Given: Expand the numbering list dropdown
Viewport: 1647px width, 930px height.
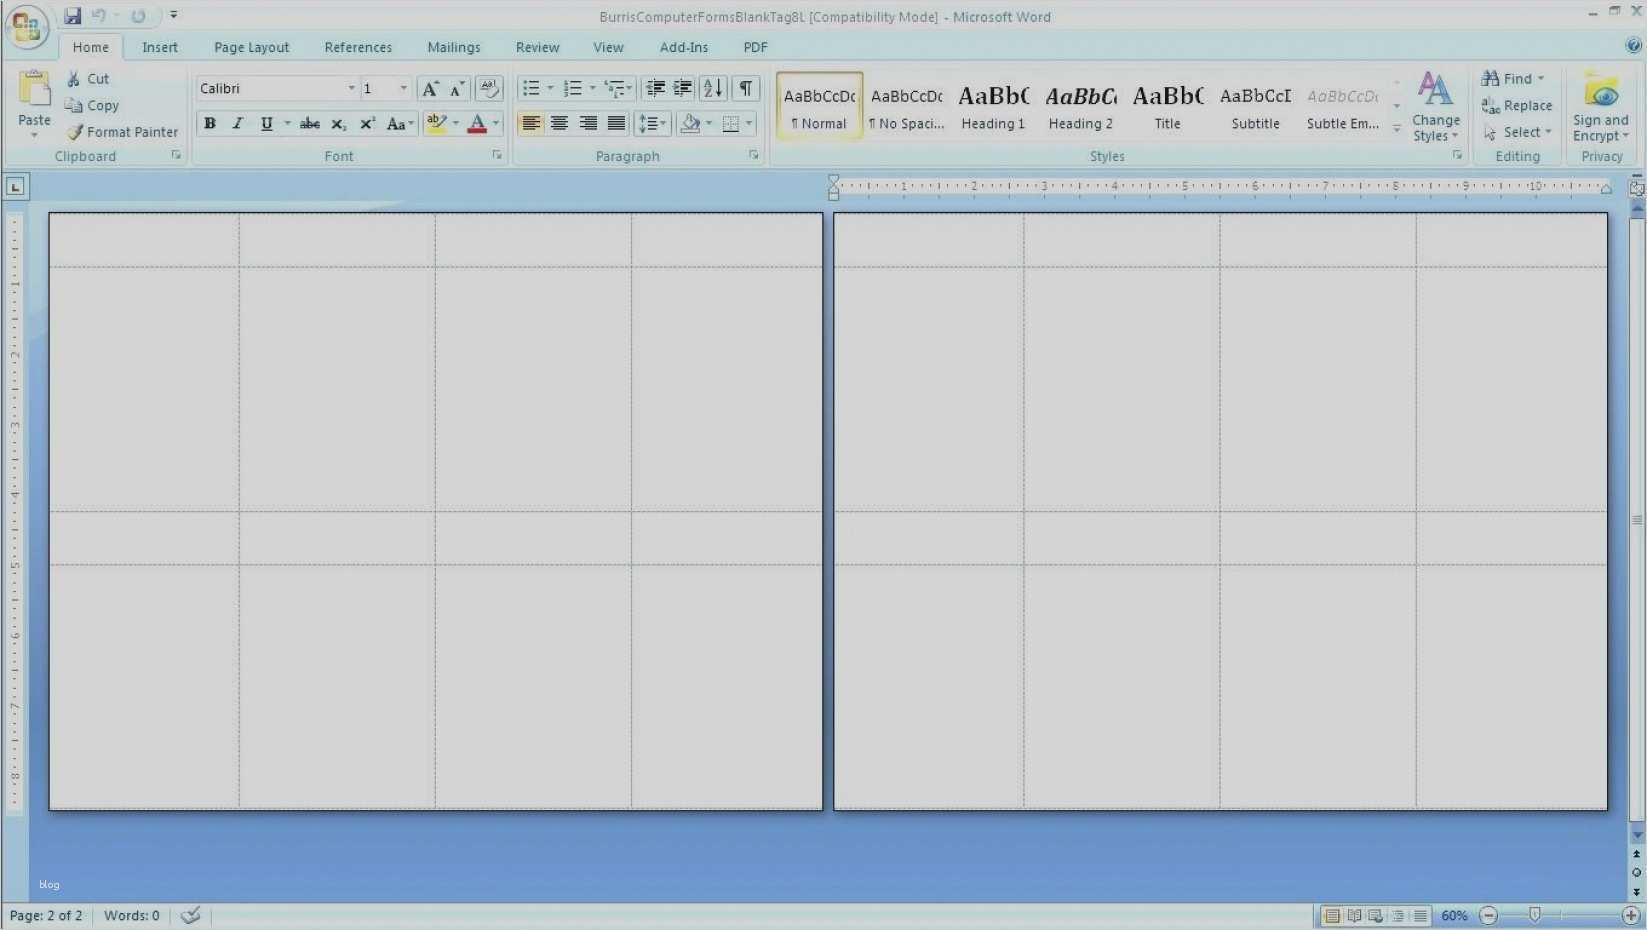Looking at the screenshot, I should (x=592, y=89).
